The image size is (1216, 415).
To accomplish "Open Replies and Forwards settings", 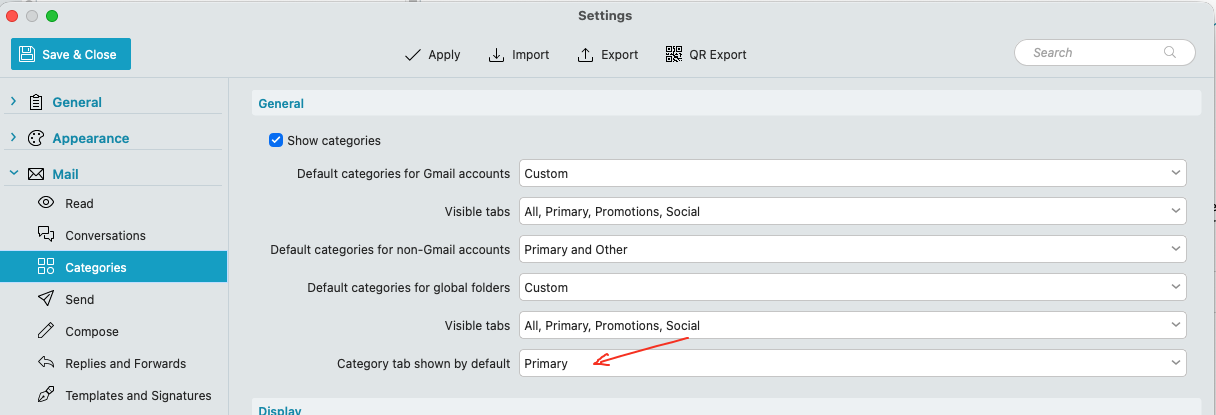I will tap(125, 364).
